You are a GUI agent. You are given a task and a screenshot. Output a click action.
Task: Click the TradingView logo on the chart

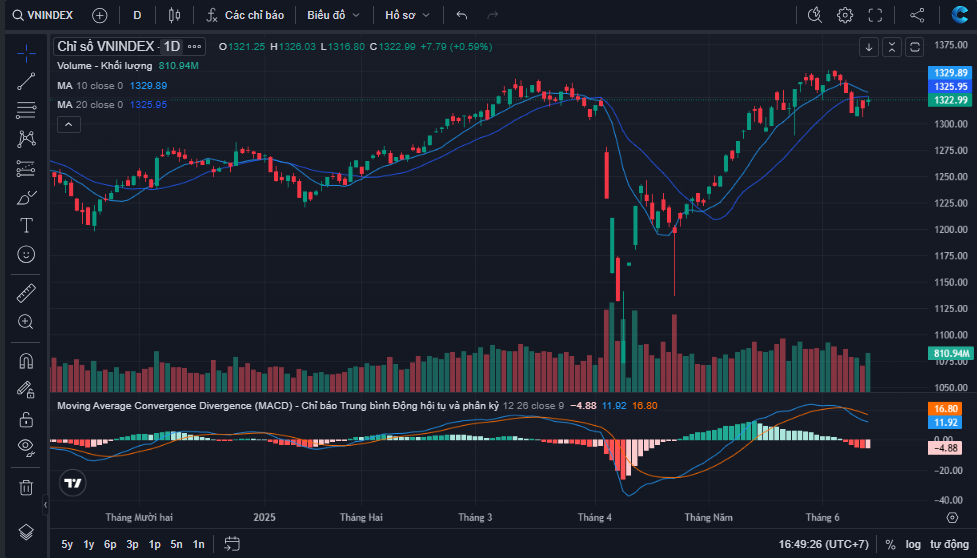point(73,483)
